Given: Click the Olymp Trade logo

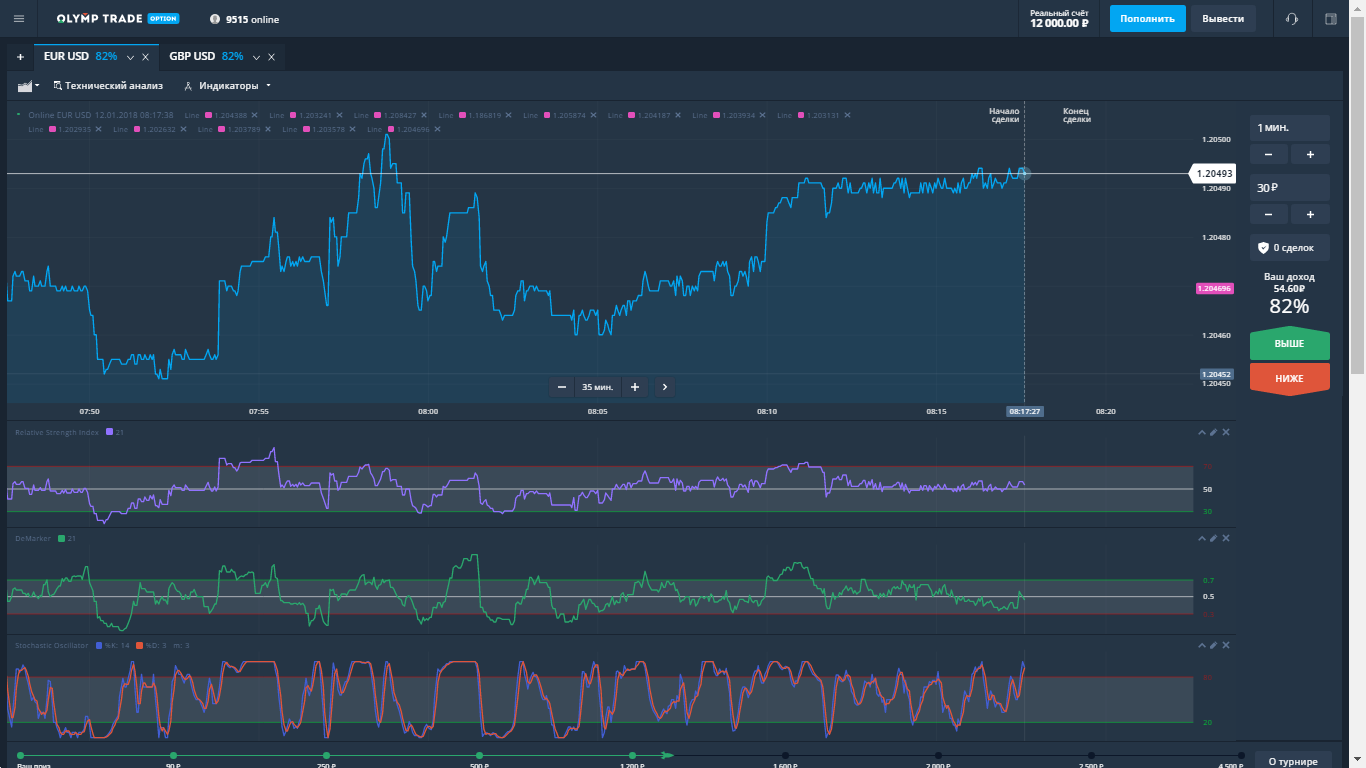Looking at the screenshot, I should point(118,19).
